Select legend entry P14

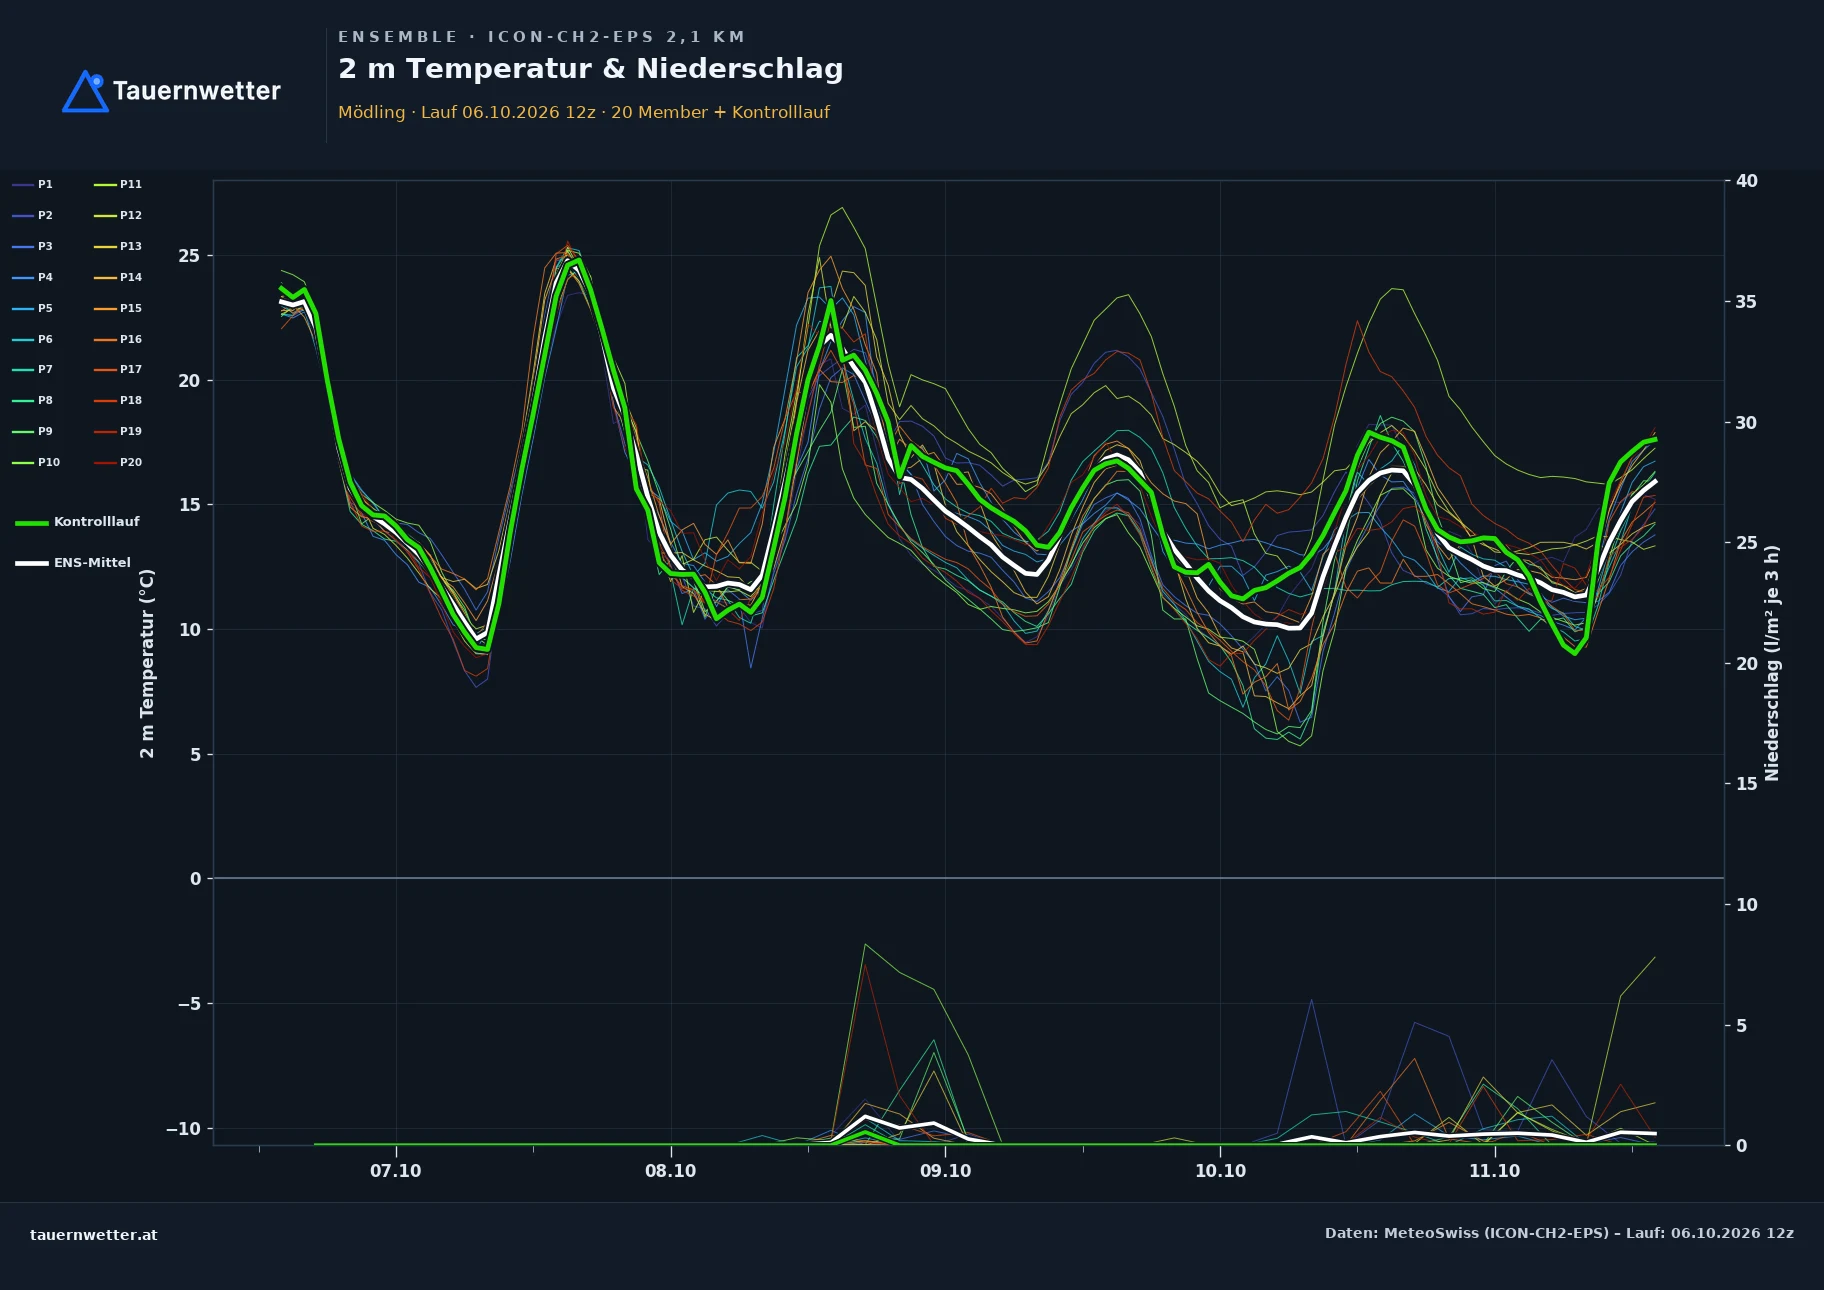click(118, 277)
